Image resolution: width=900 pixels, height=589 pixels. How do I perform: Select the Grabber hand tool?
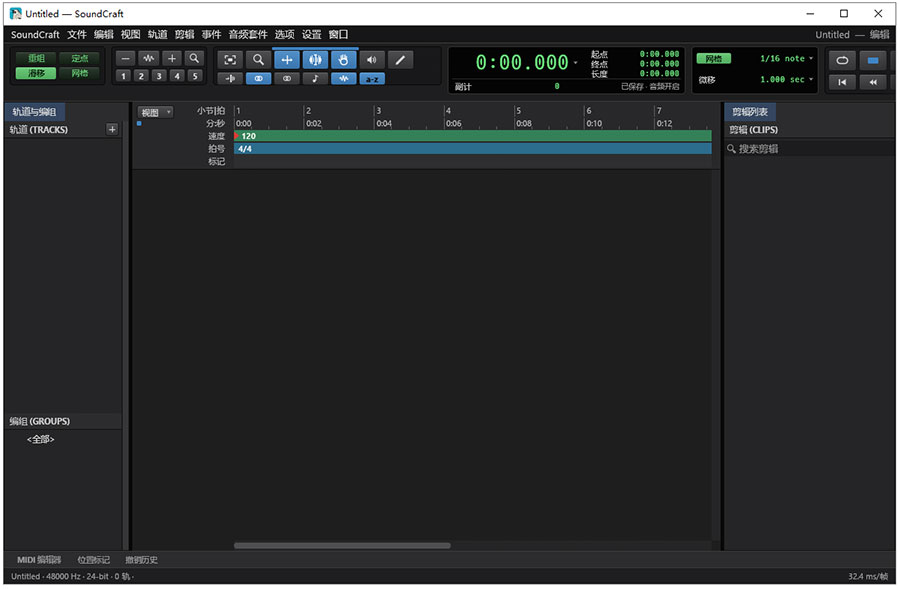(x=343, y=60)
